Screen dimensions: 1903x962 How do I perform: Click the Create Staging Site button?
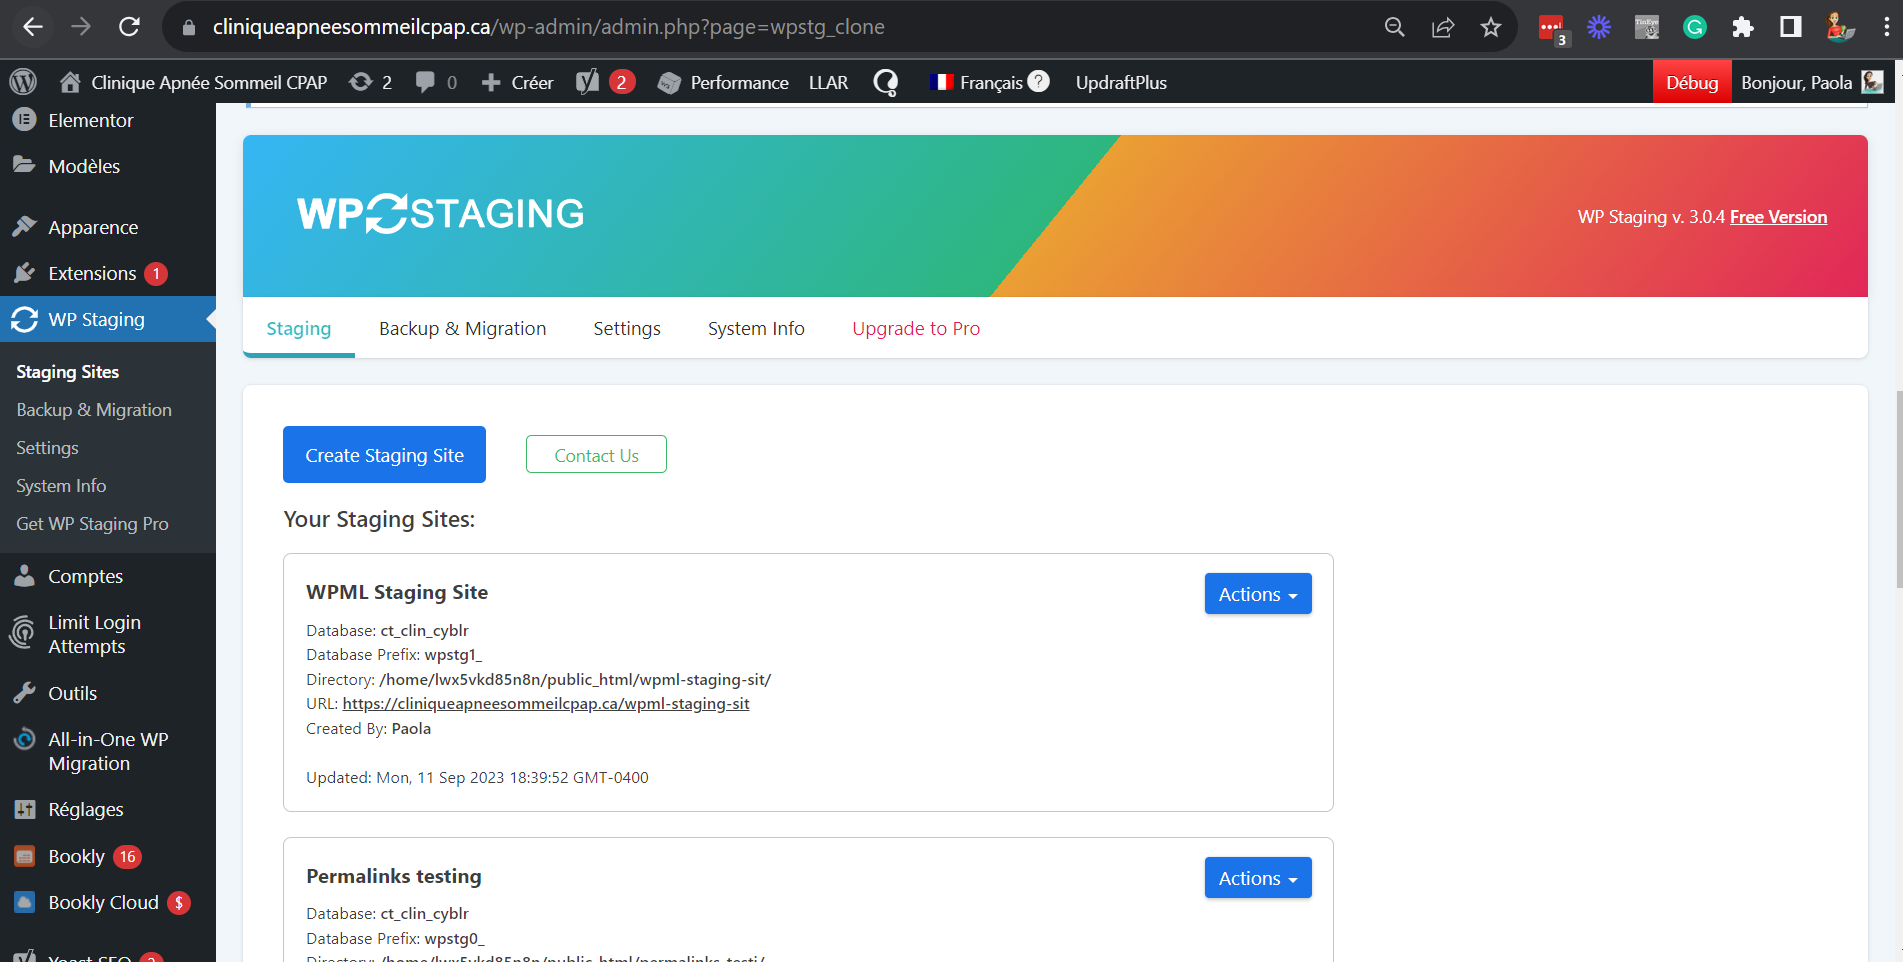coord(384,455)
